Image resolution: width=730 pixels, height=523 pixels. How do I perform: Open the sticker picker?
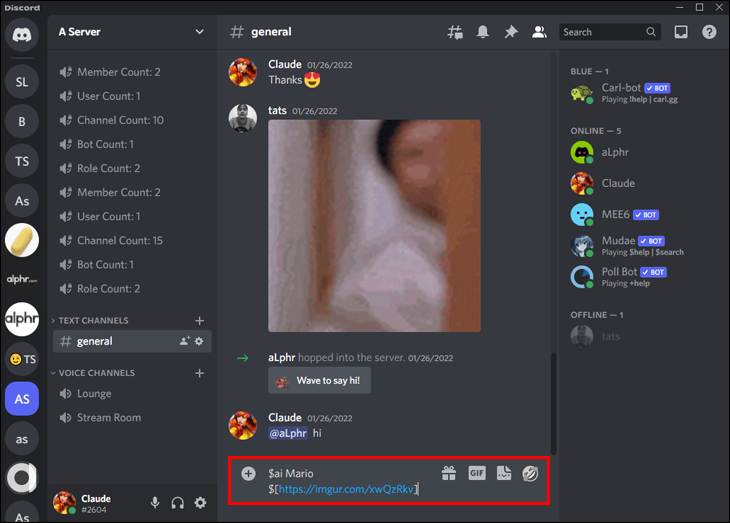(x=504, y=474)
